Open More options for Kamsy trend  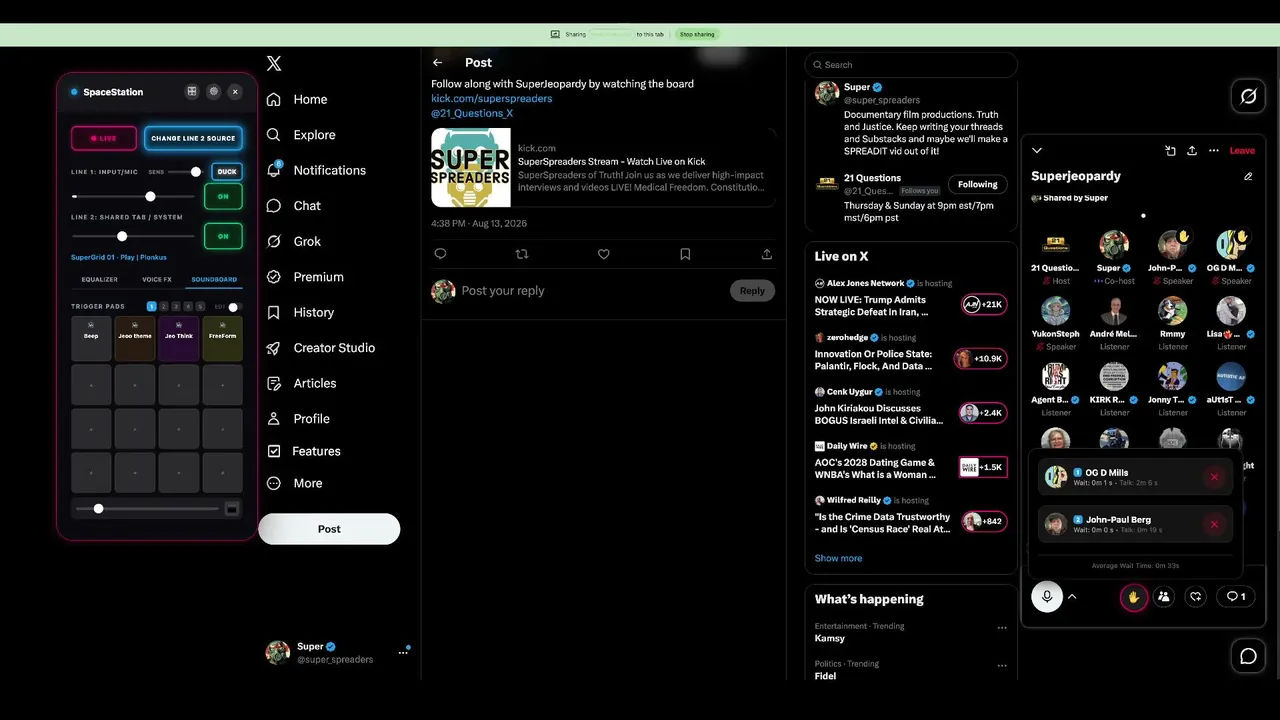click(x=1002, y=627)
